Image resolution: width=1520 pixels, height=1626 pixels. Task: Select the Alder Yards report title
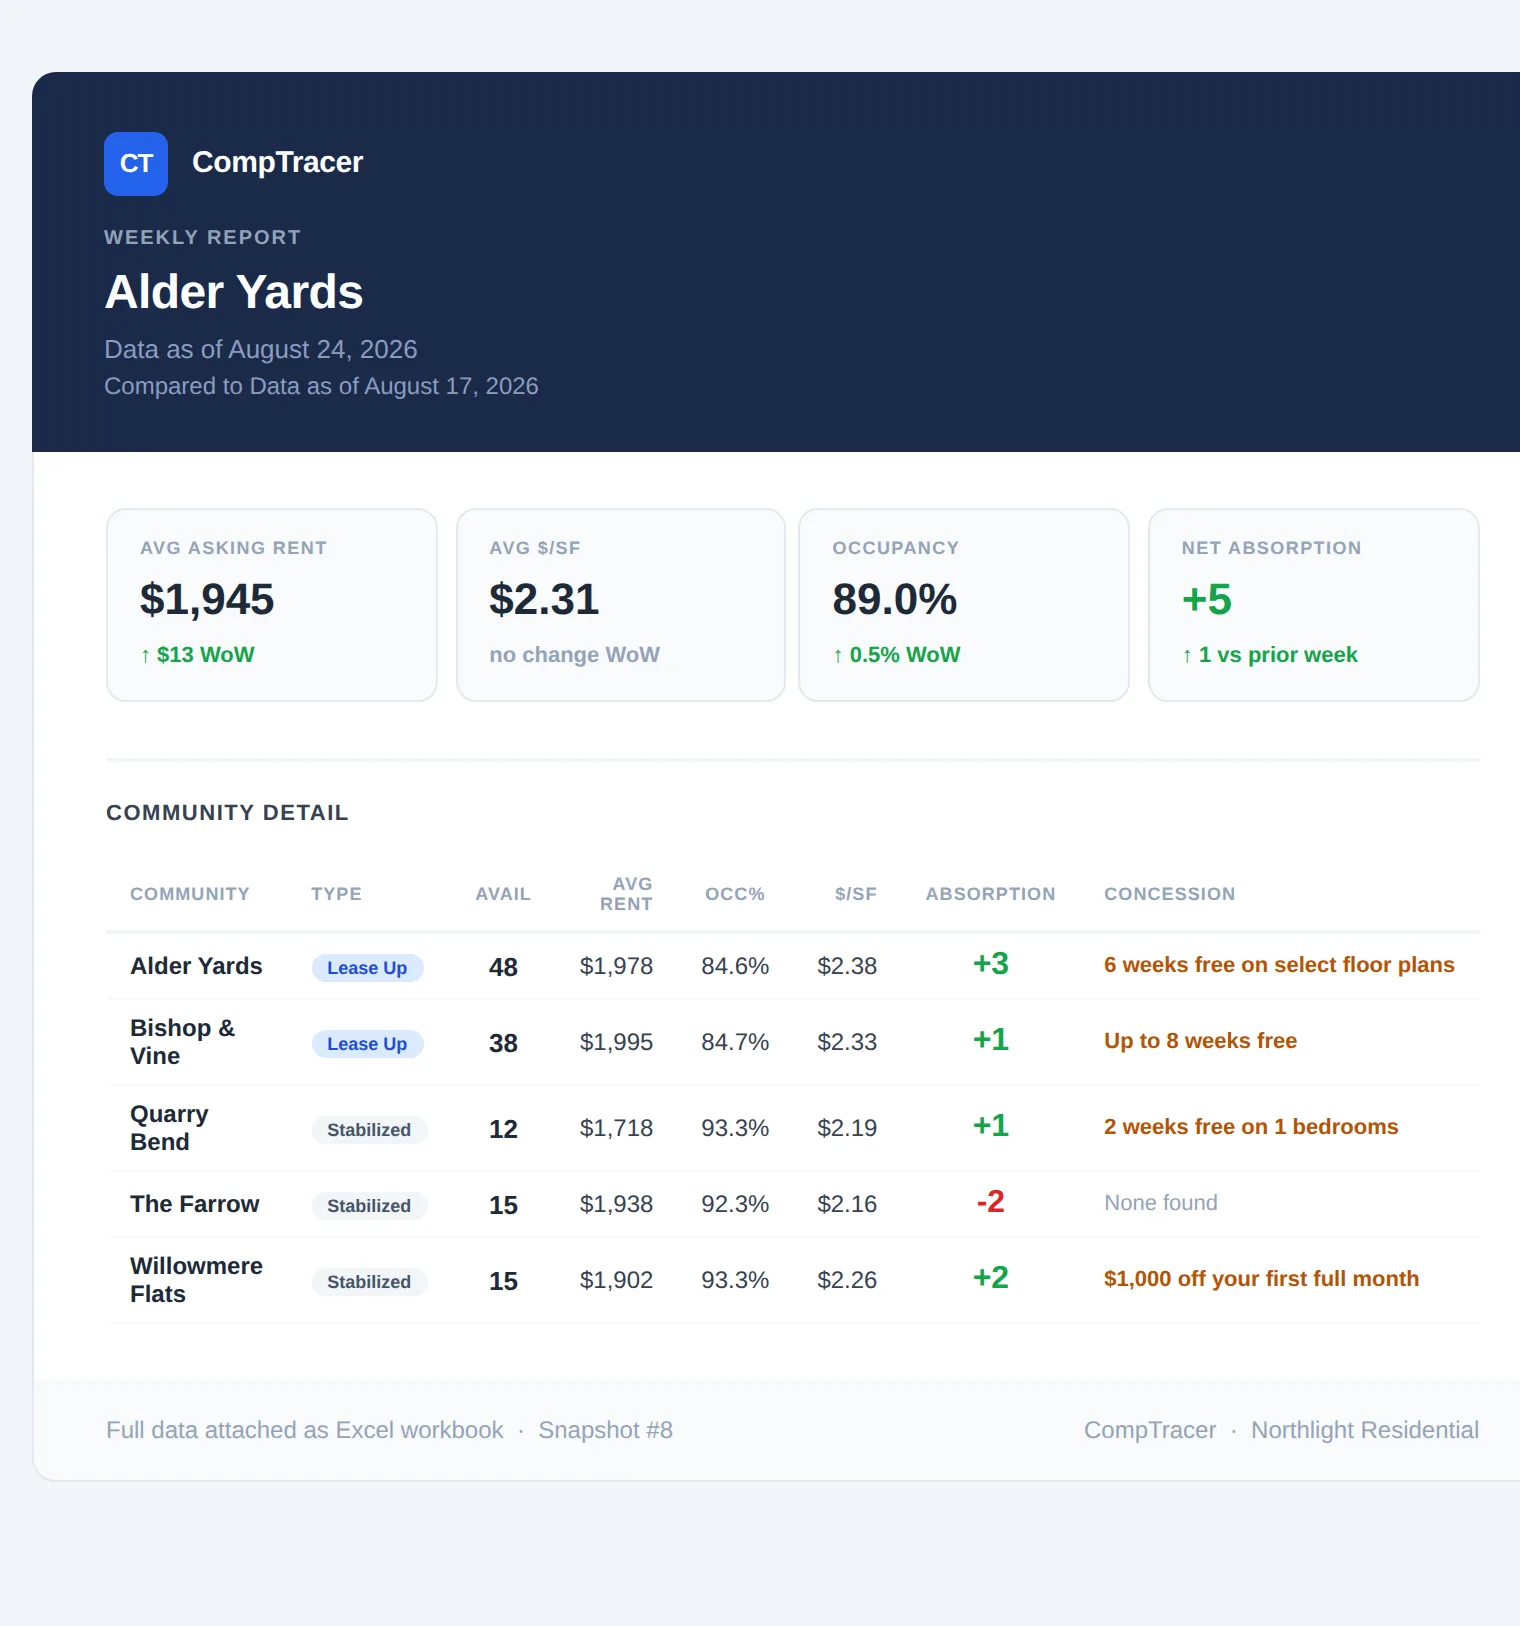tap(234, 292)
